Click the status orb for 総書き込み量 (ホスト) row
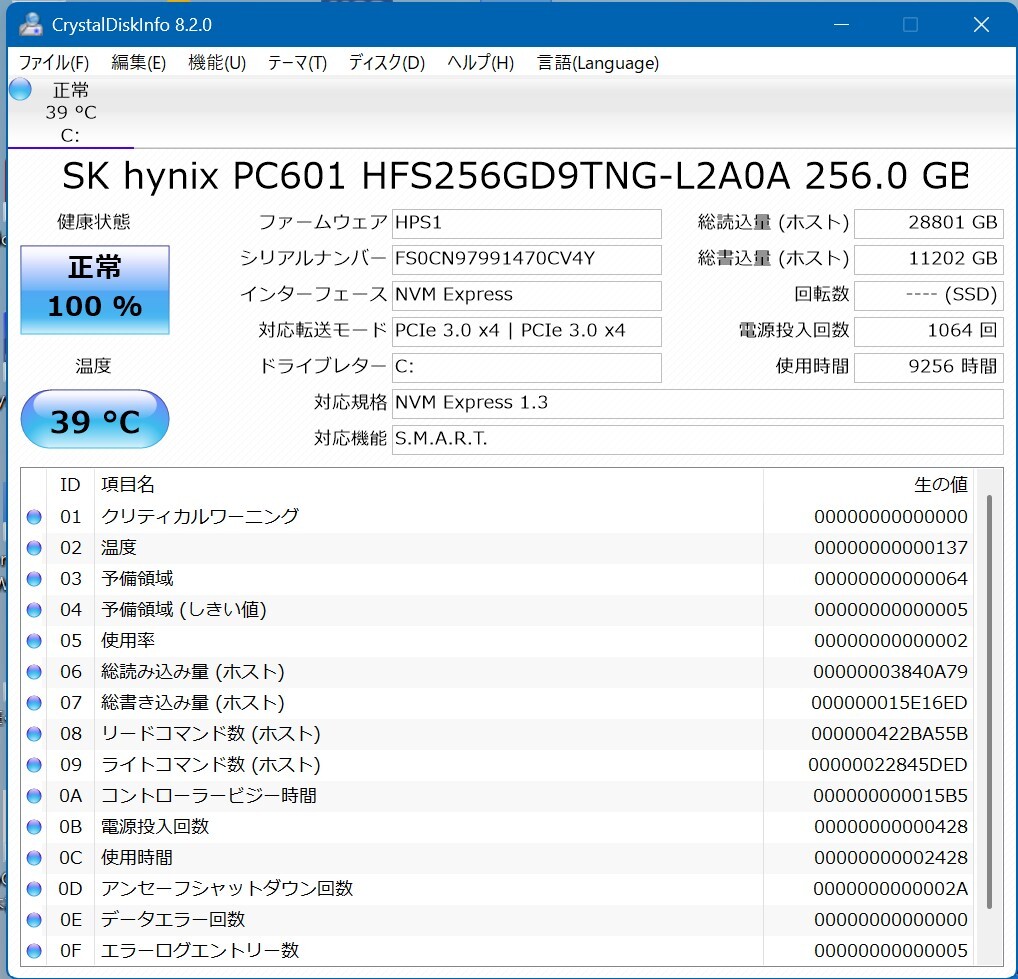 click(34, 703)
